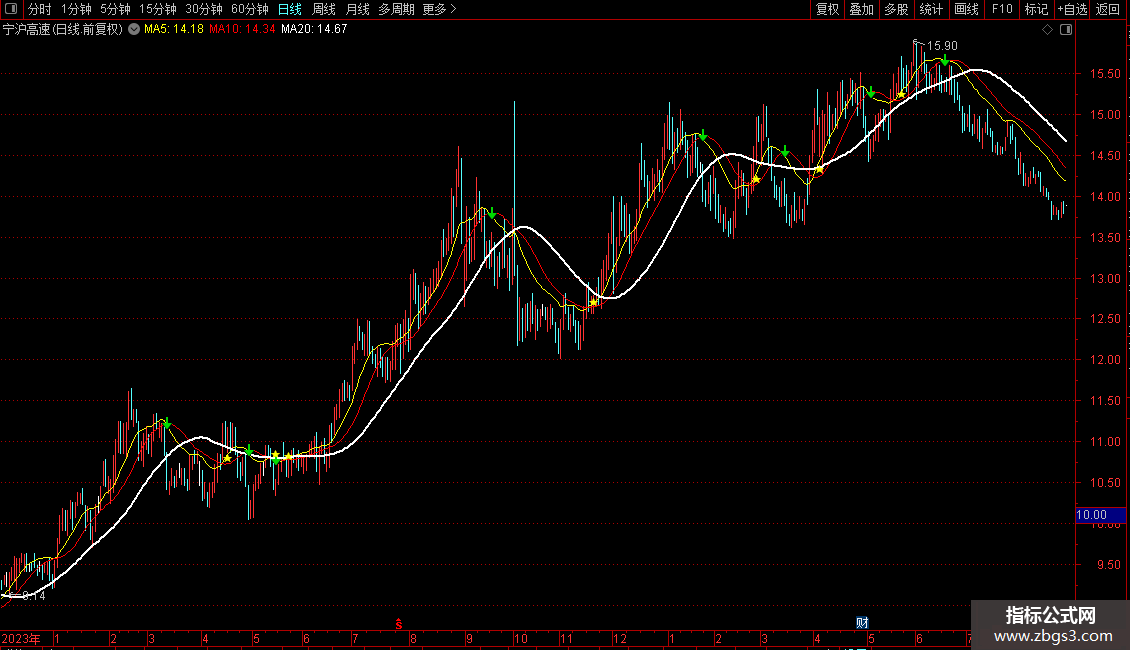Click the 9.50 price axis label
1130x650 pixels.
[1108, 565]
